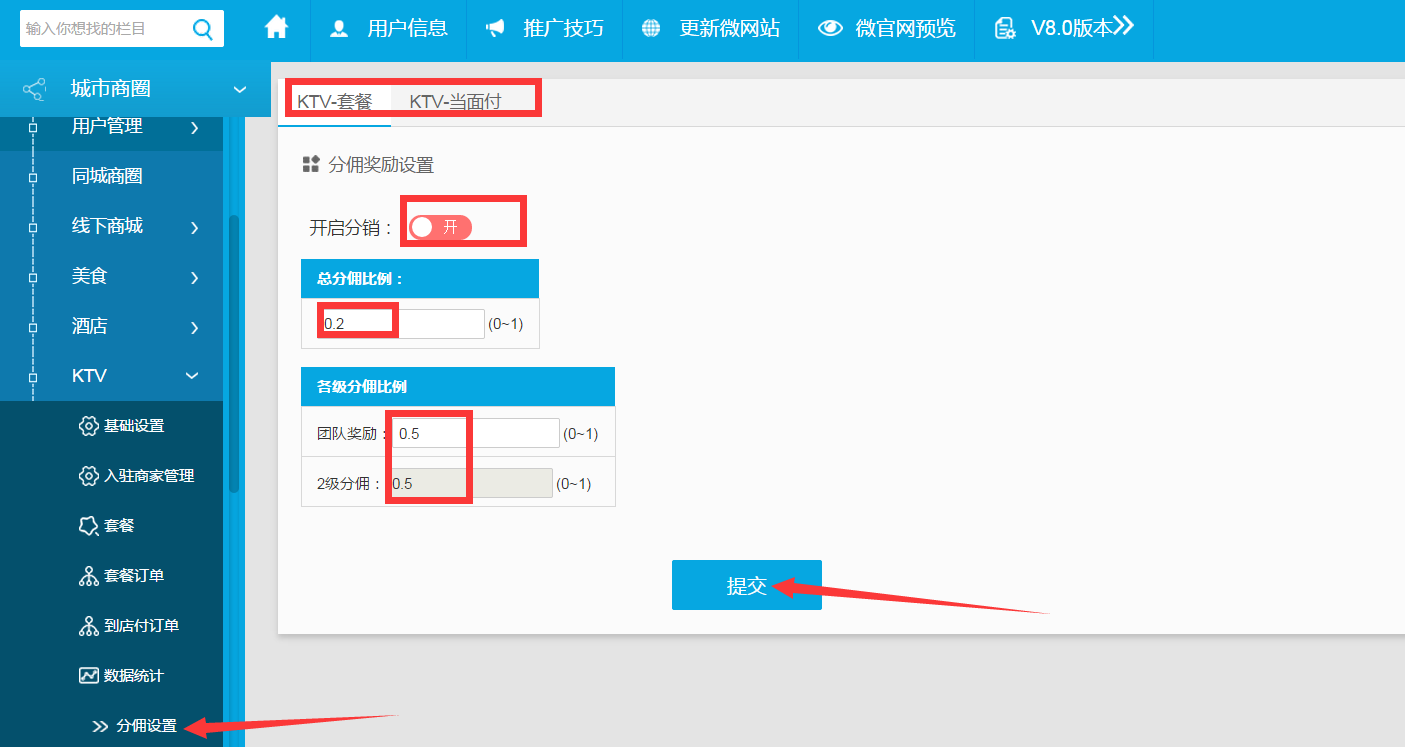
Task: Click the V8.0版本 document icon
Action: click(1004, 28)
